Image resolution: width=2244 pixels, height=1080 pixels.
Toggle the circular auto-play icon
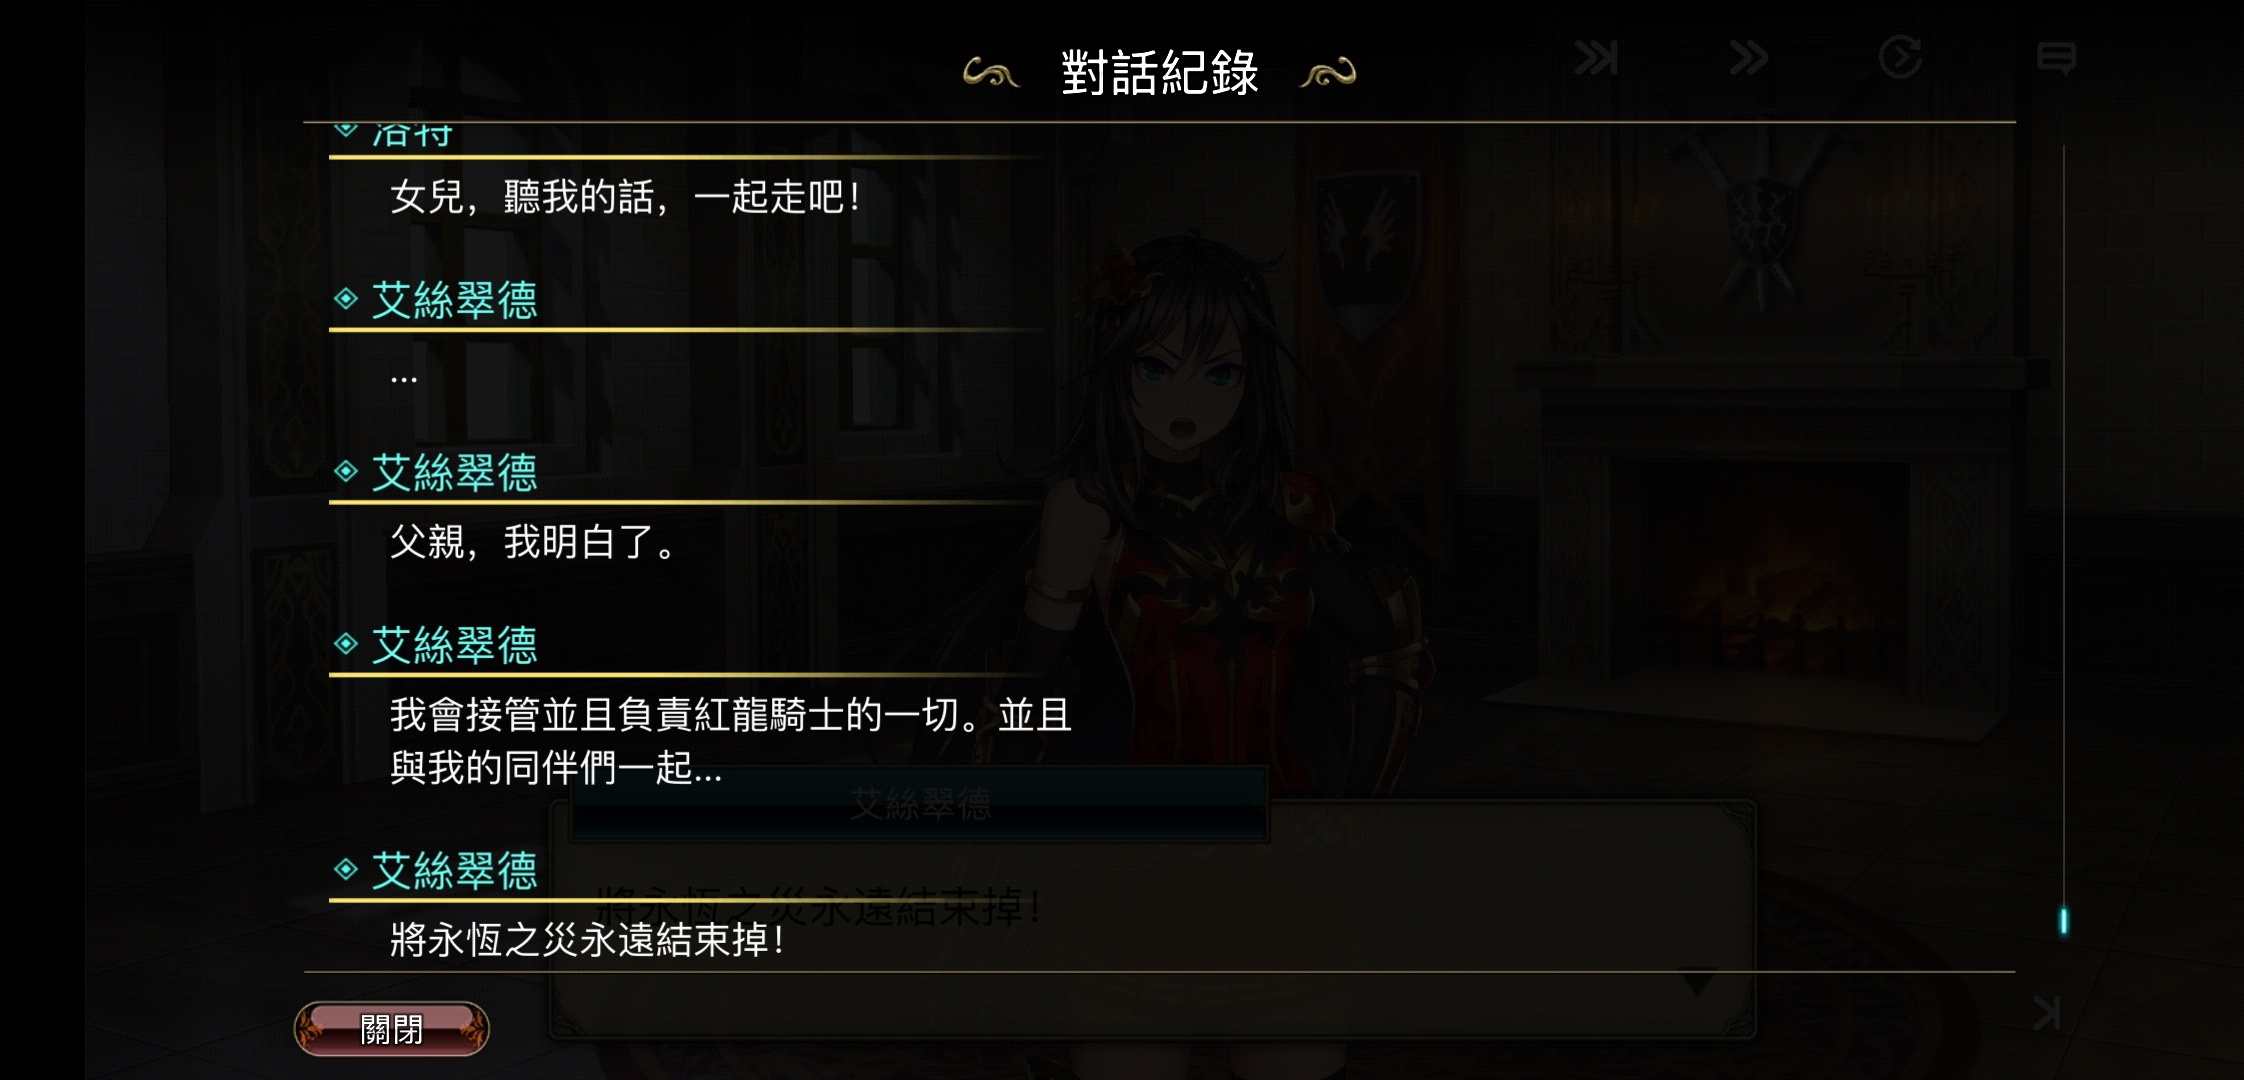point(1900,57)
